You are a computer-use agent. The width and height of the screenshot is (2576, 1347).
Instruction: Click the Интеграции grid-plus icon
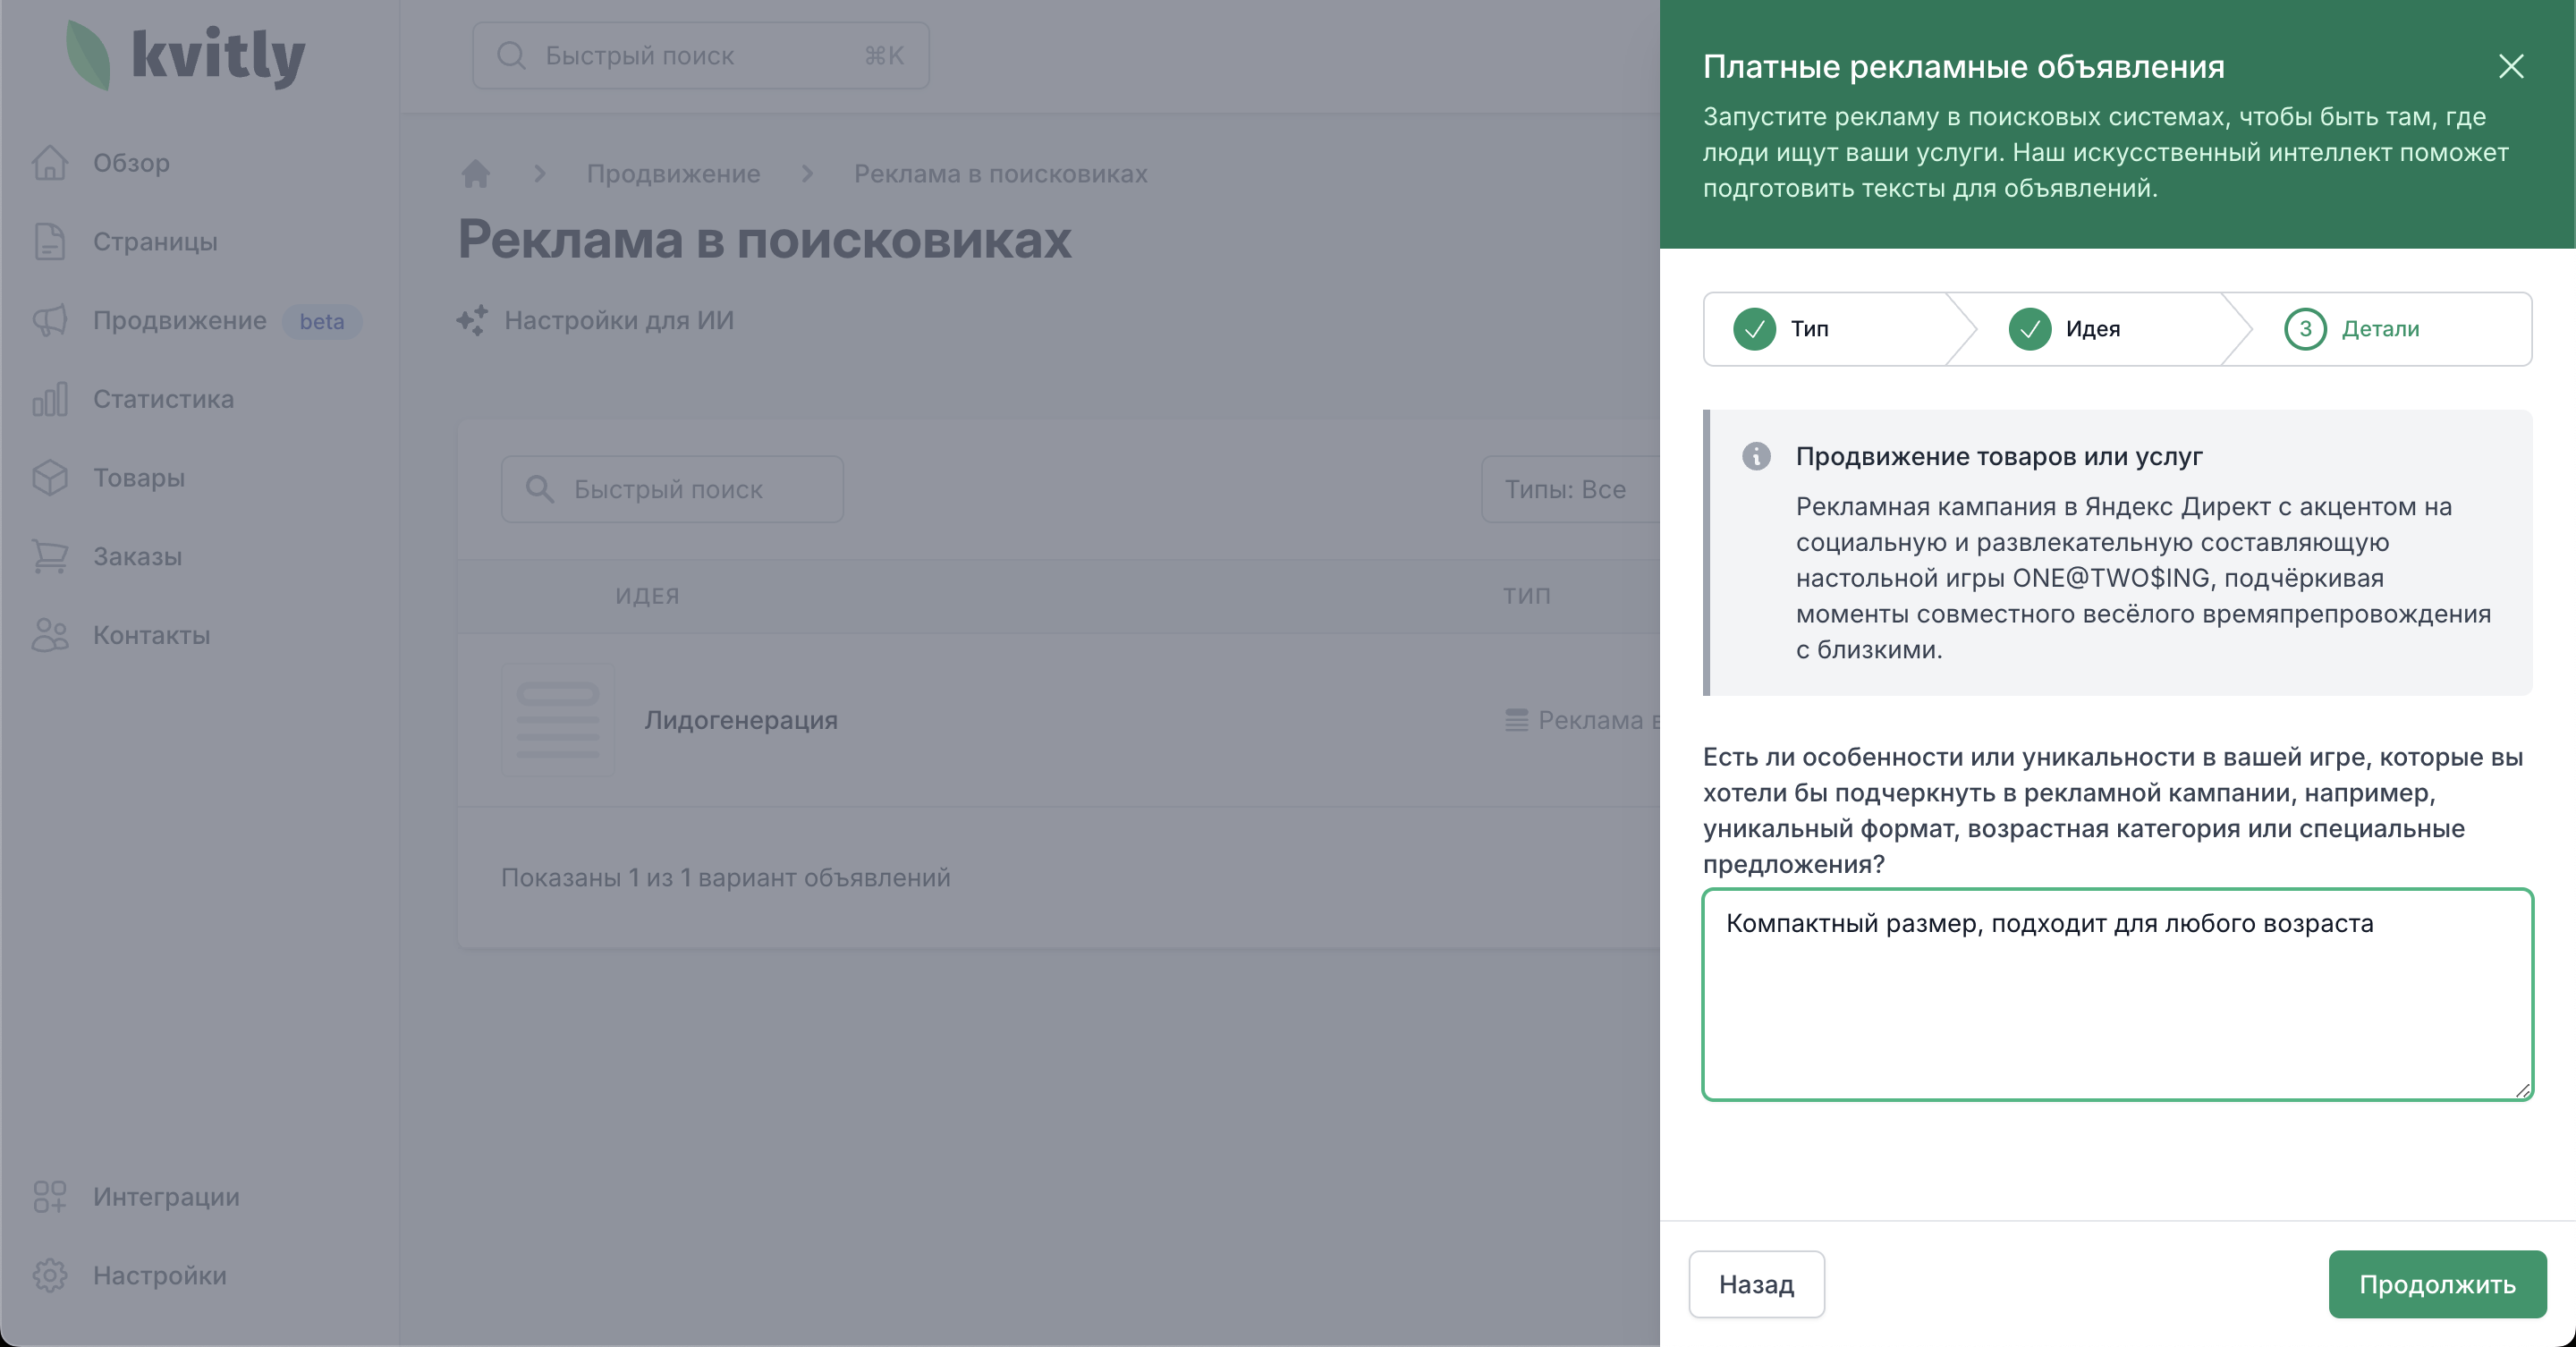point(50,1196)
